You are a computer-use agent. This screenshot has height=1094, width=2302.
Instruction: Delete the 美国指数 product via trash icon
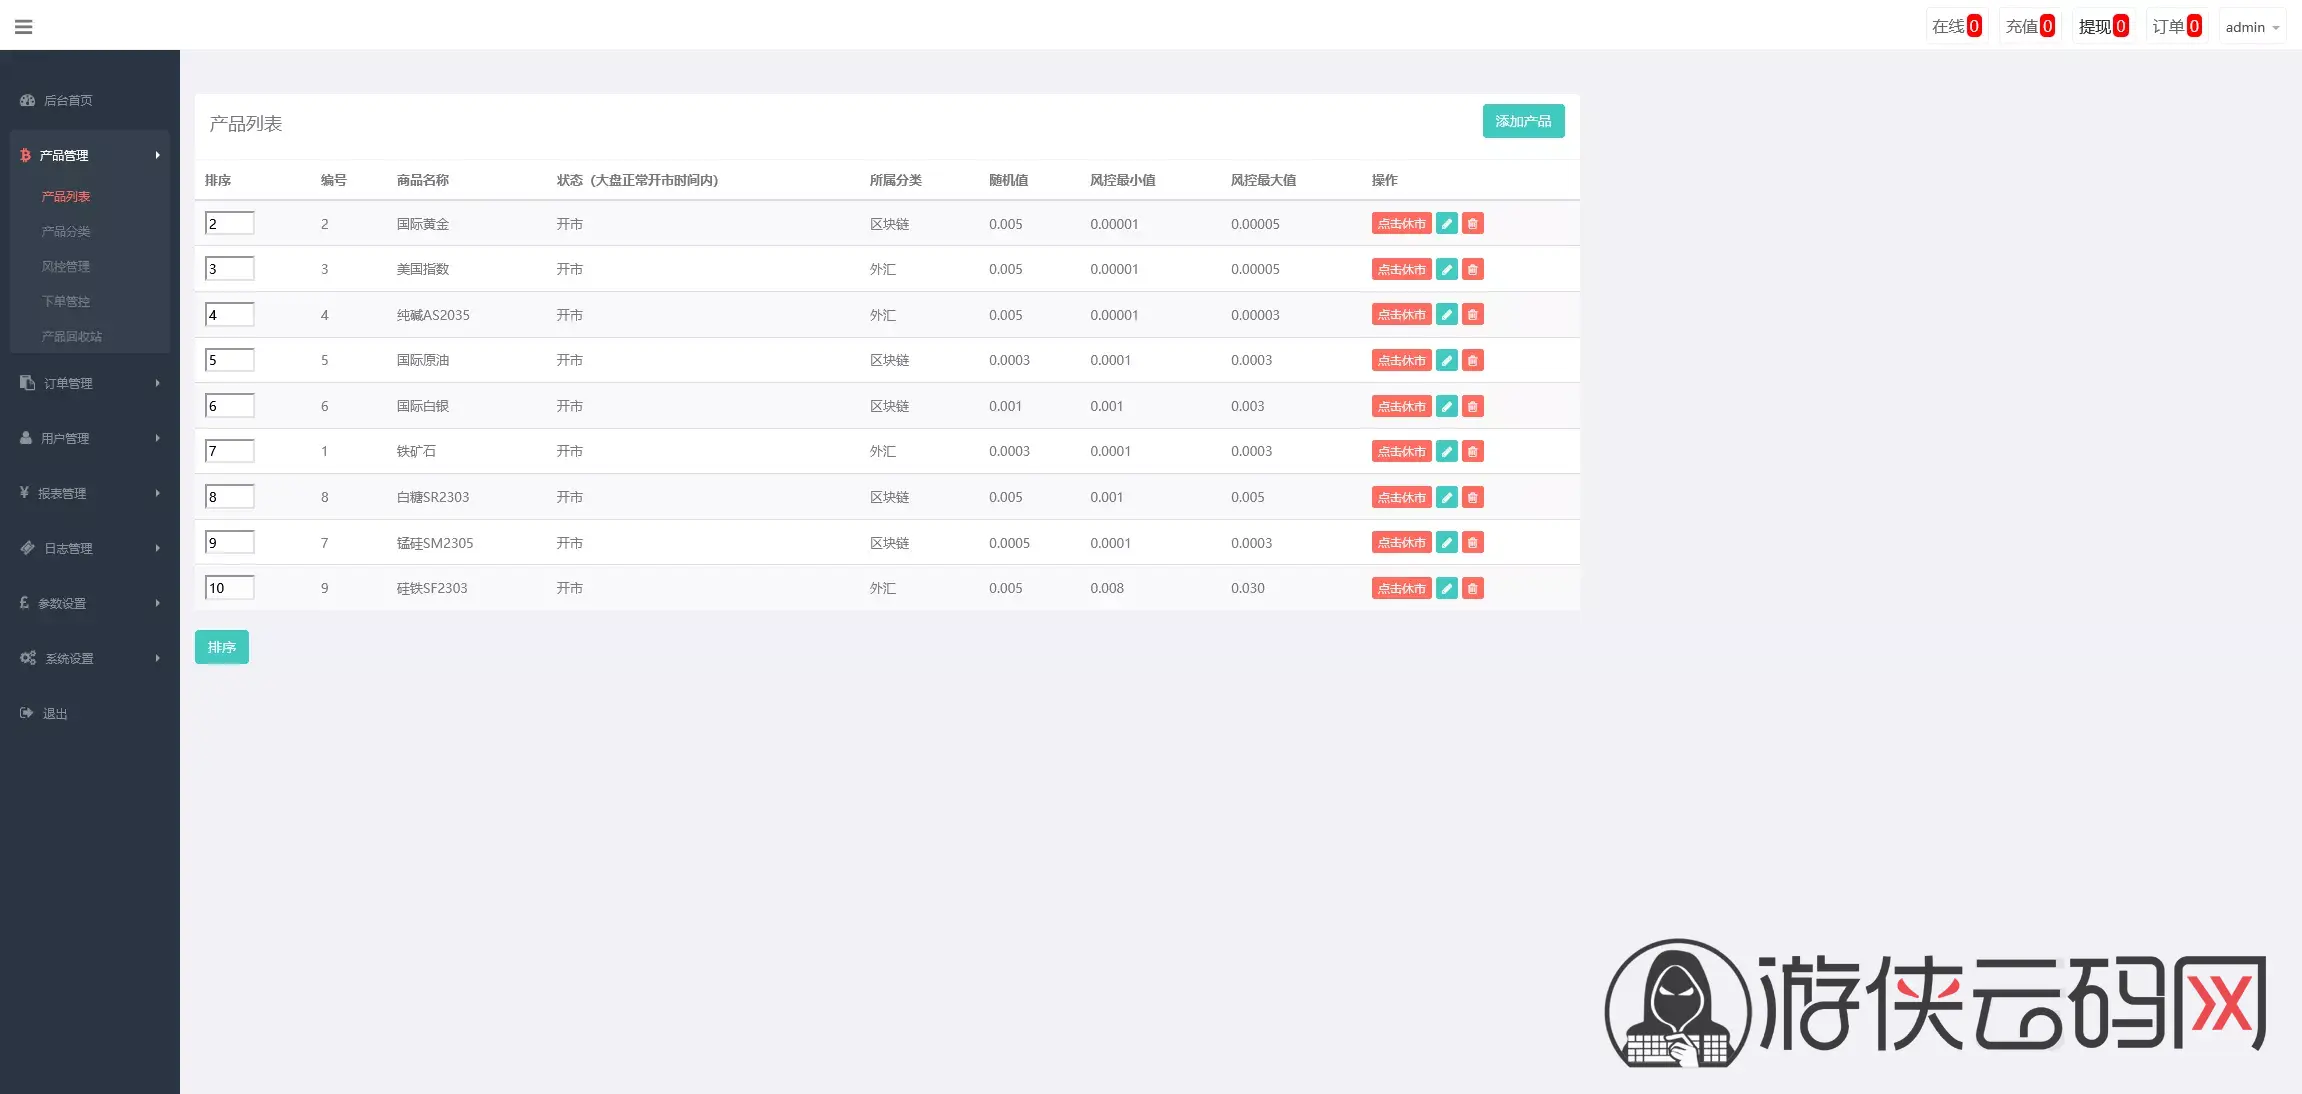1472,269
